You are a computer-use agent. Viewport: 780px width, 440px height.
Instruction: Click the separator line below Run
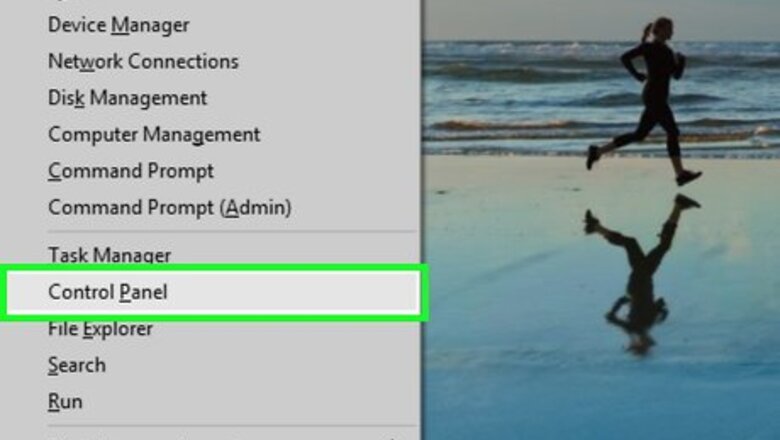point(232,426)
